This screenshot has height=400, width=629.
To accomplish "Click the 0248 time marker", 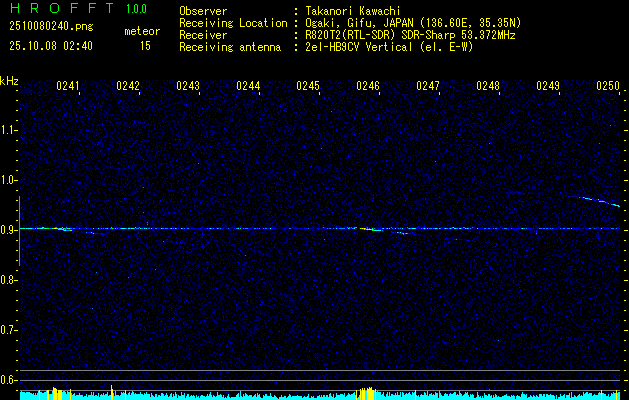I will coord(488,87).
